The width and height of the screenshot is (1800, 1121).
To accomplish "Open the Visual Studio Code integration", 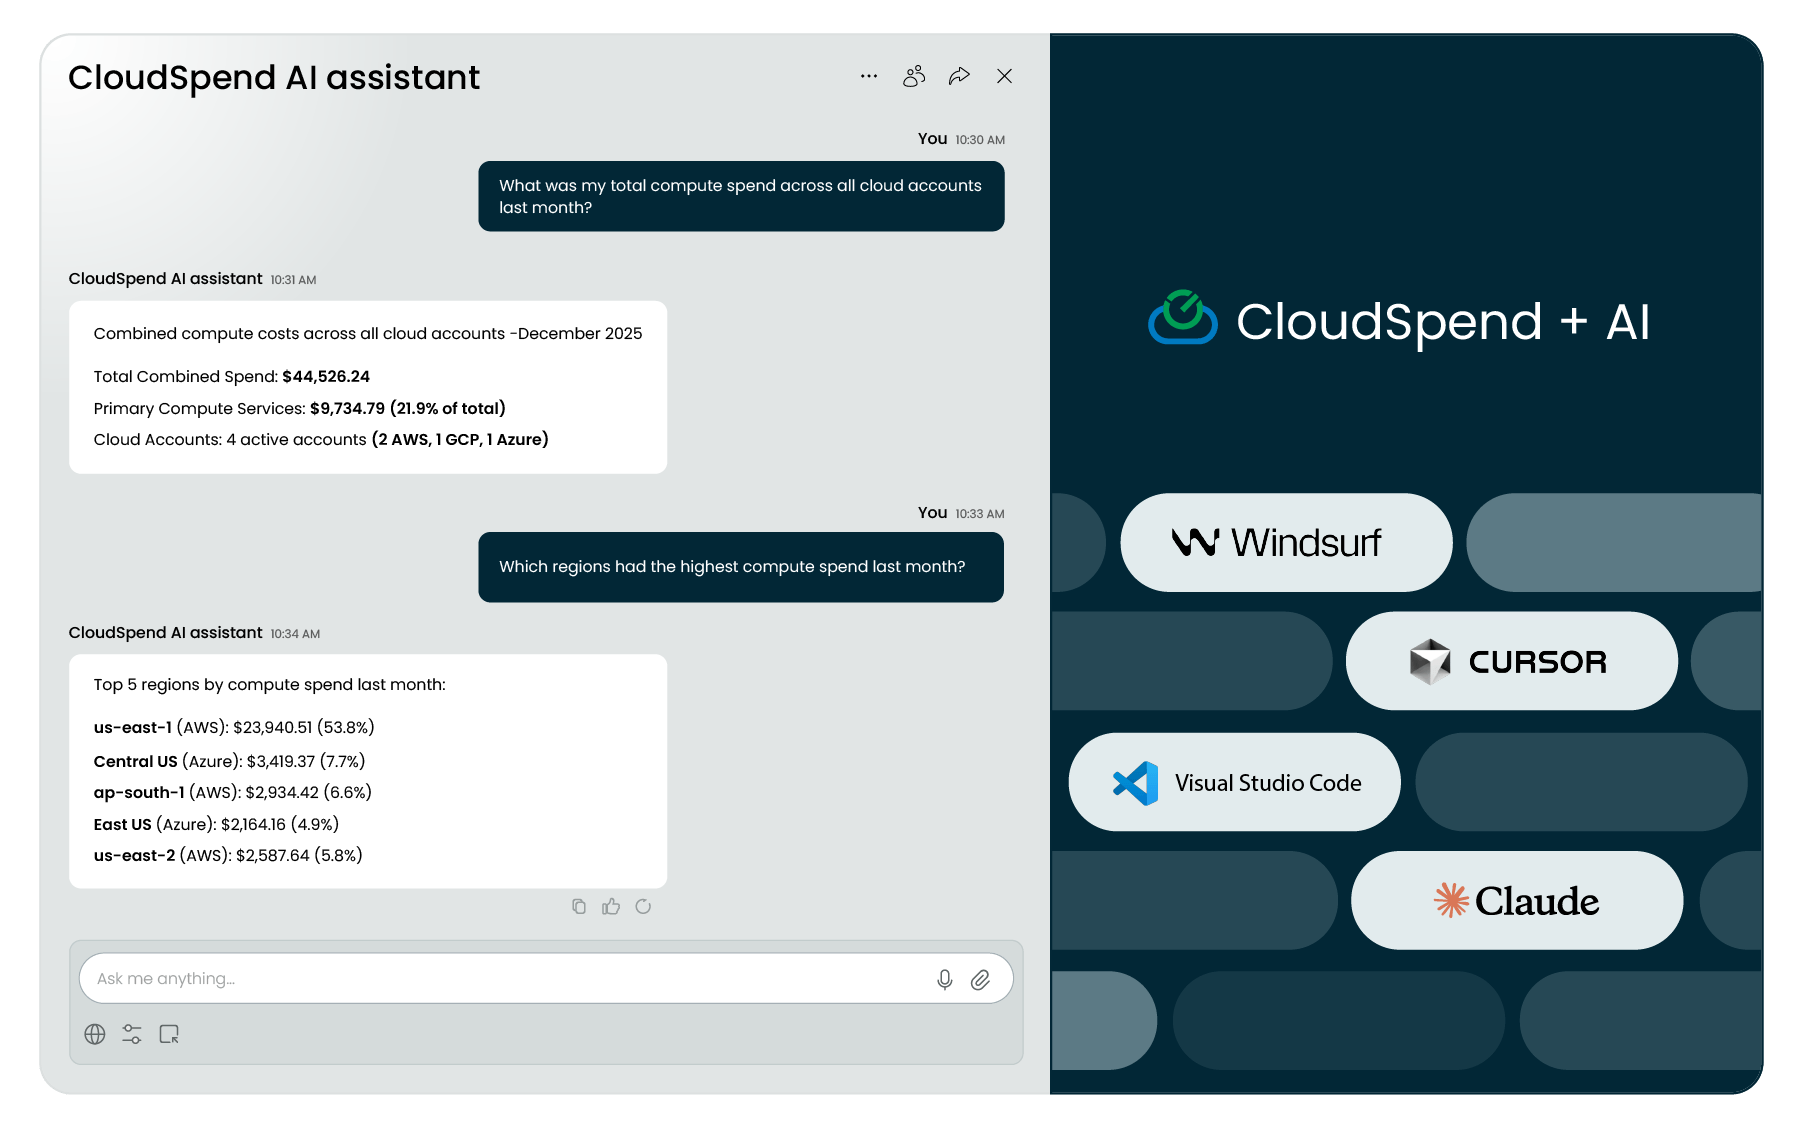I will click(x=1234, y=782).
